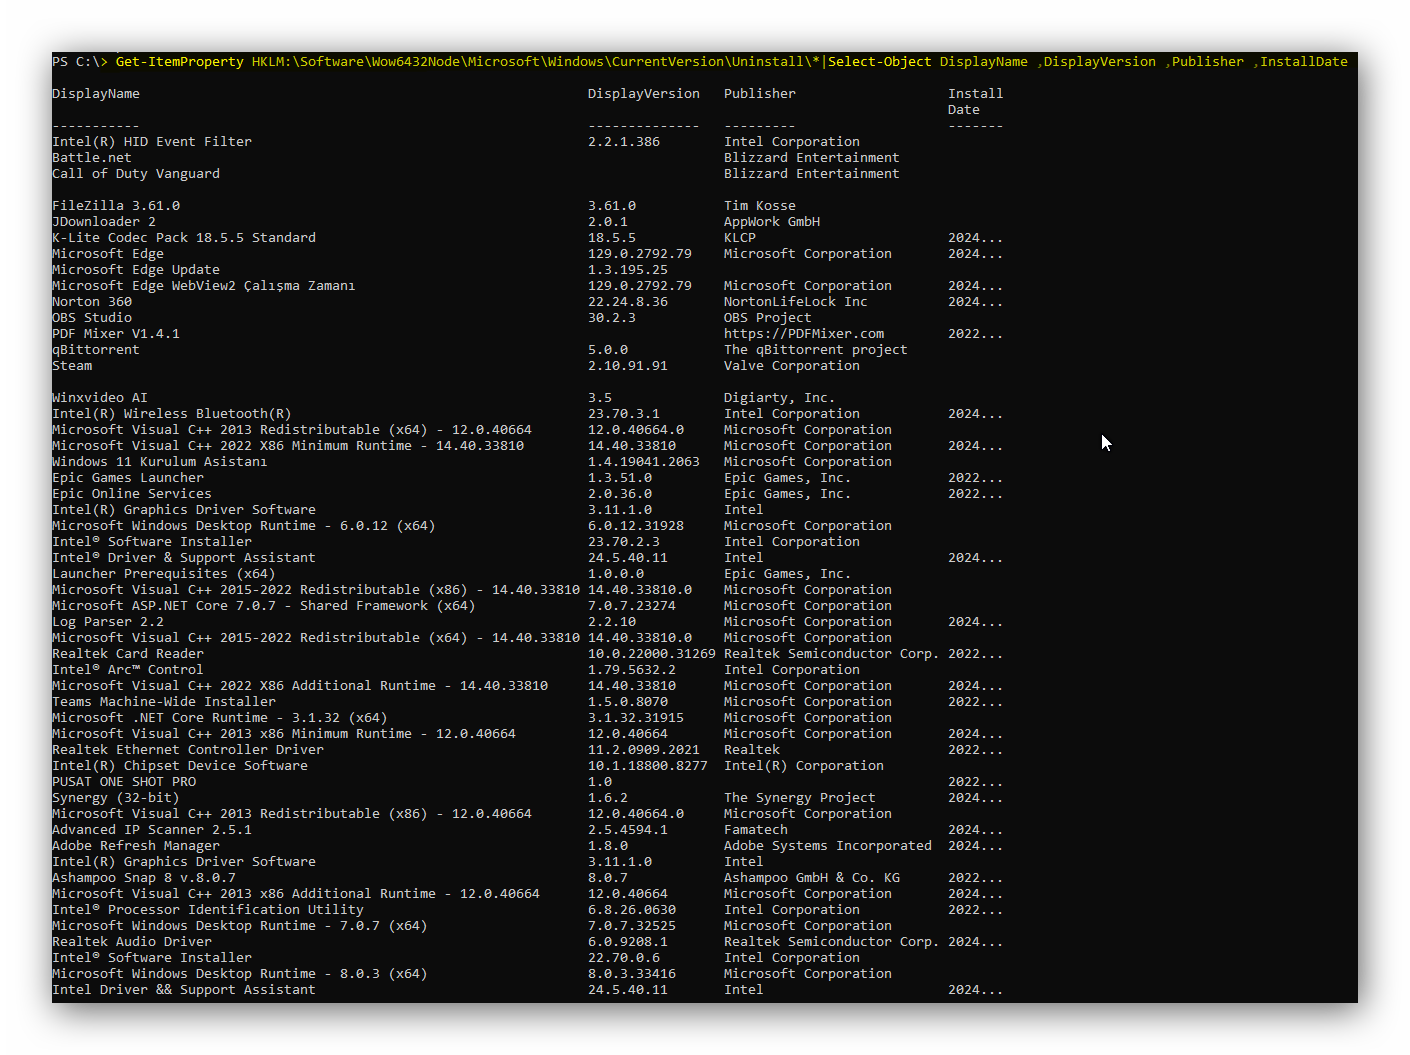1410x1055 pixels.
Task: Click the qBittorrent entry
Action: (x=95, y=350)
